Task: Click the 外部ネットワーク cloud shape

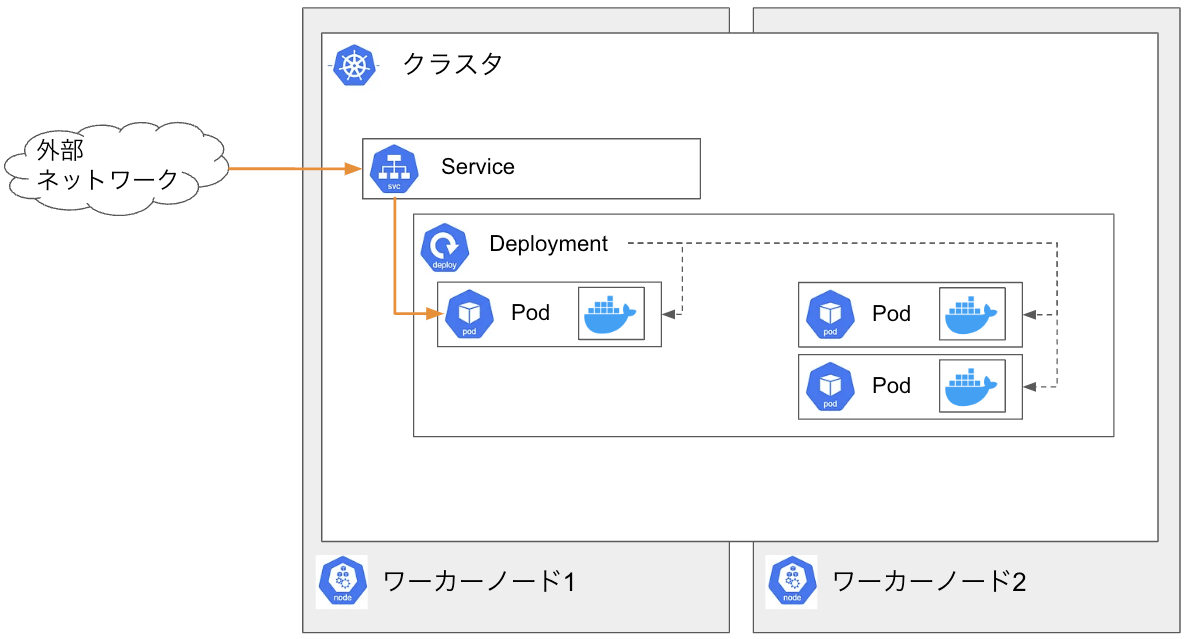Action: (117, 169)
